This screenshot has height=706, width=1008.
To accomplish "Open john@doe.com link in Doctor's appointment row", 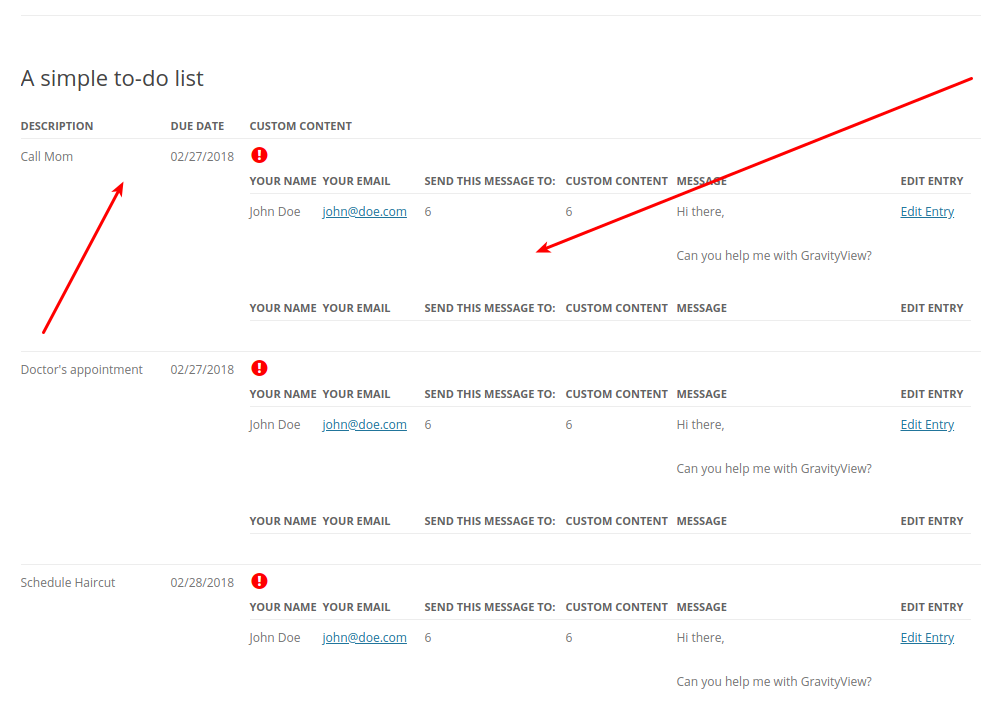I will click(x=364, y=424).
